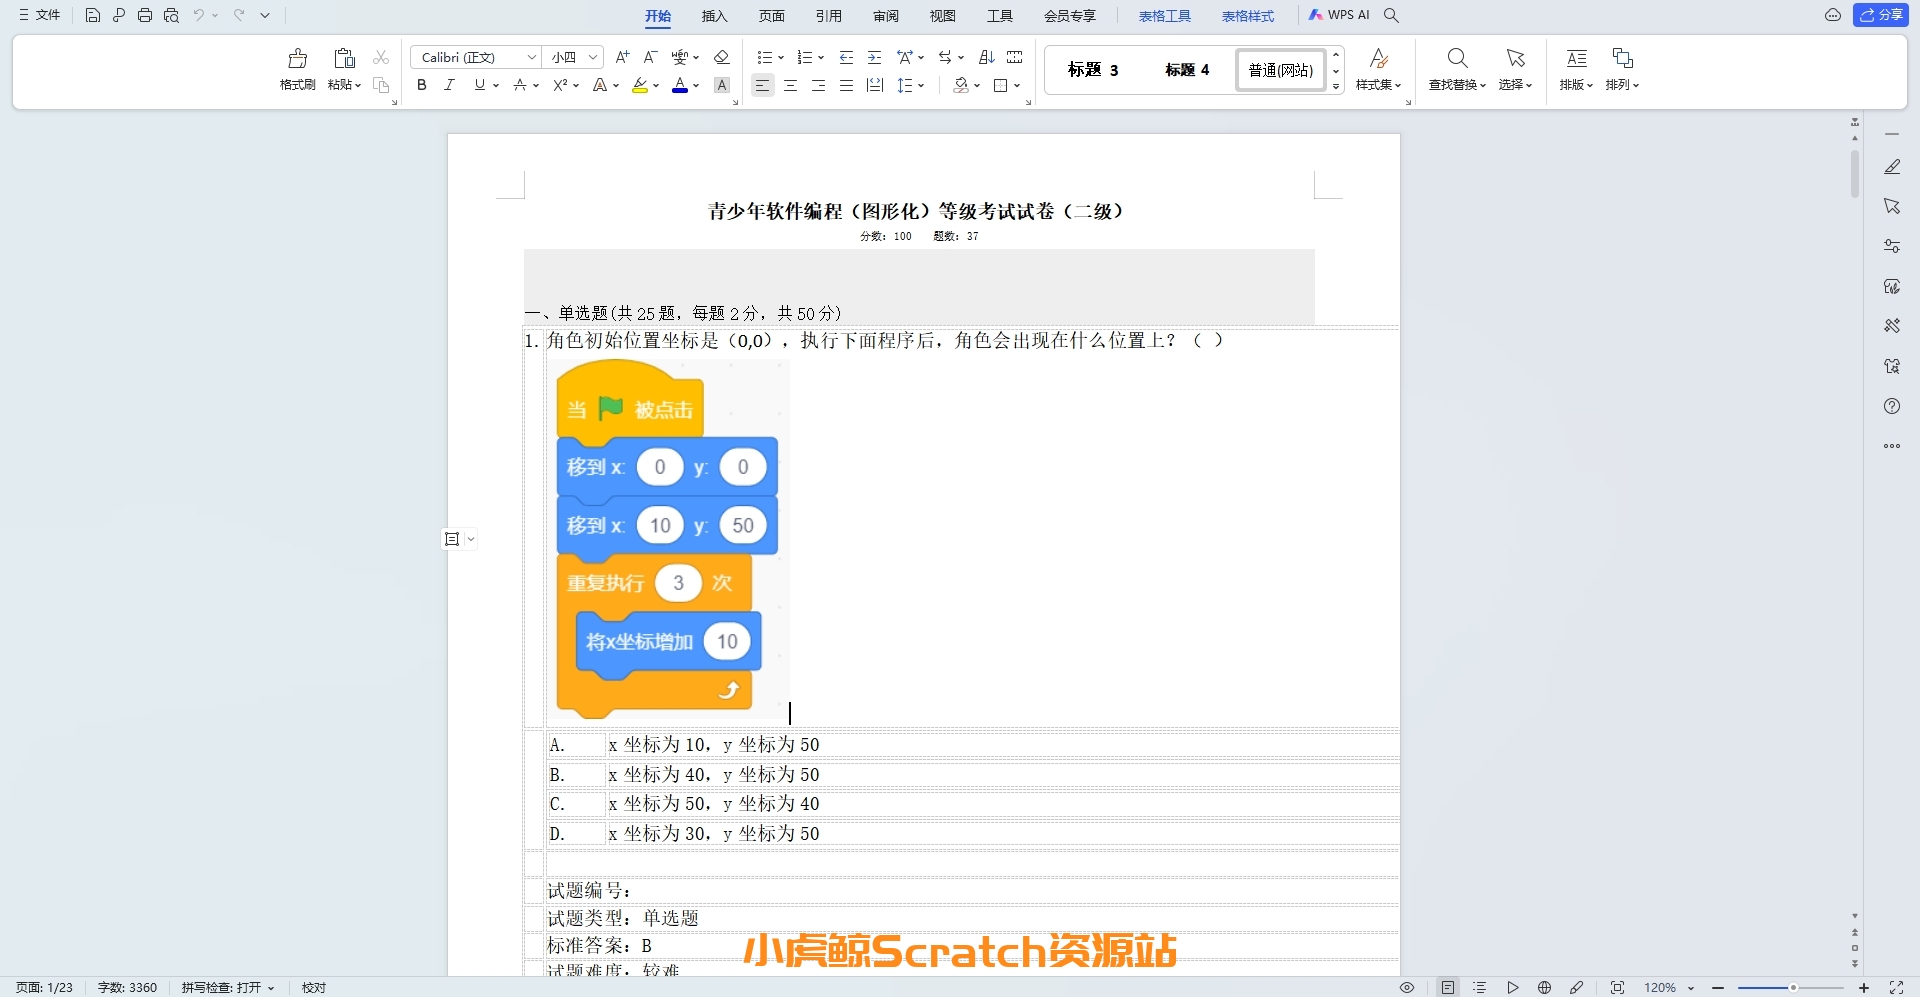Click the focus frame icon in status bar

[x=1617, y=987]
